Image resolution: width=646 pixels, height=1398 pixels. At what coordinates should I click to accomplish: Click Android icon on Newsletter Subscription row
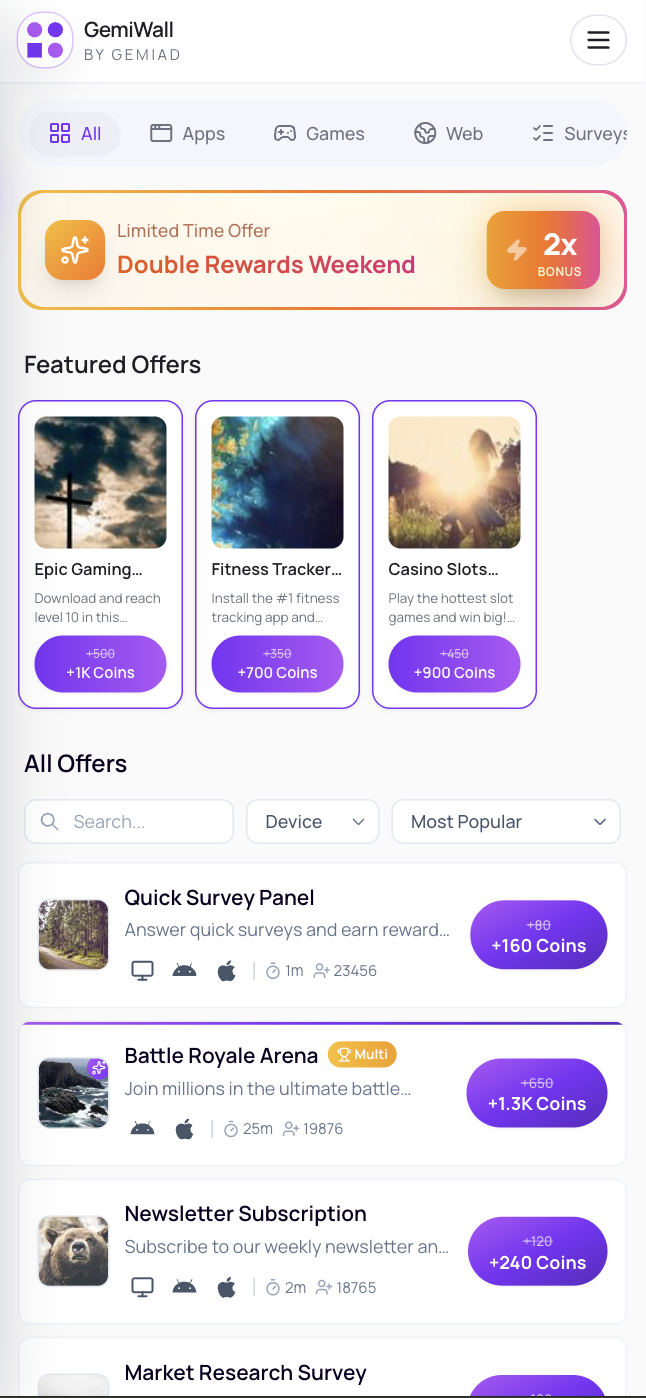(184, 1287)
